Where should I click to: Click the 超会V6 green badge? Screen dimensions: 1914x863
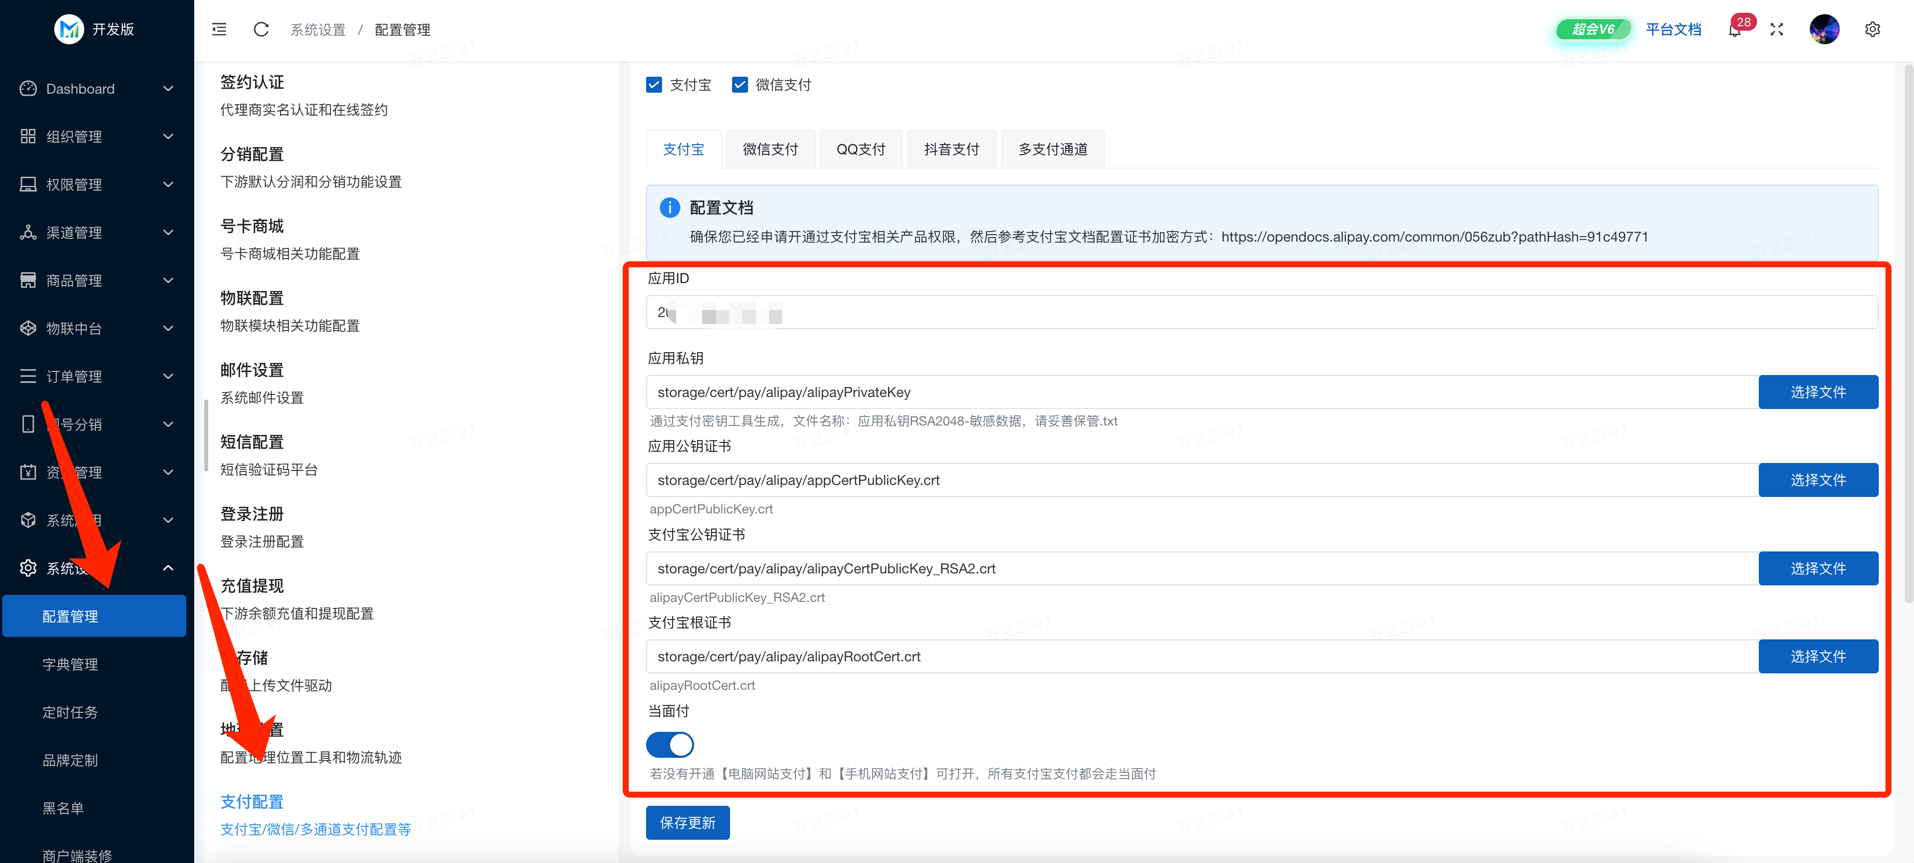[1592, 30]
